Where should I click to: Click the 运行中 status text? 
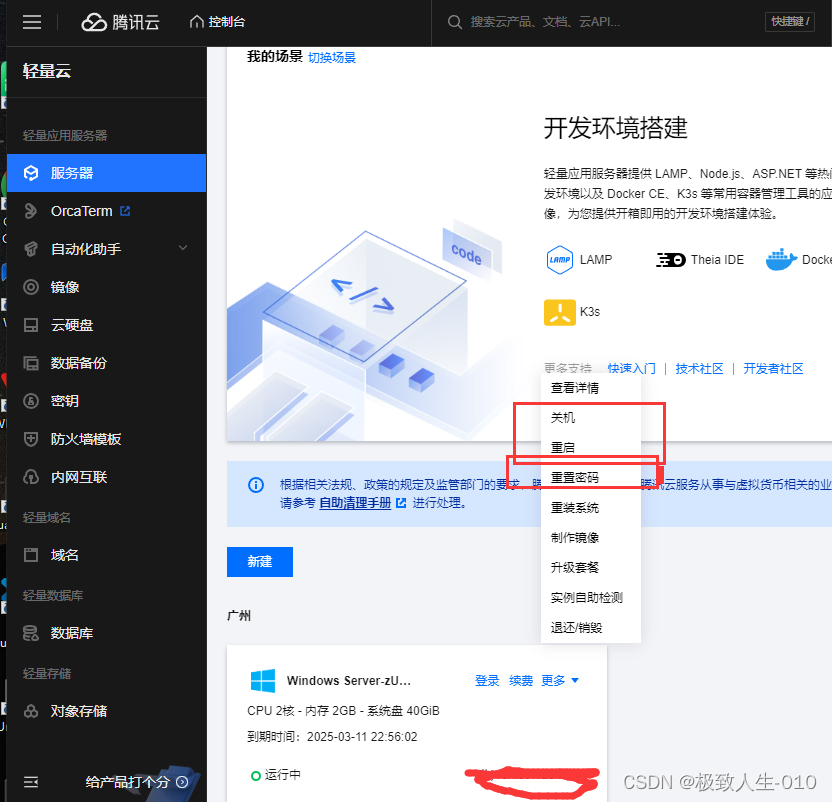point(283,775)
